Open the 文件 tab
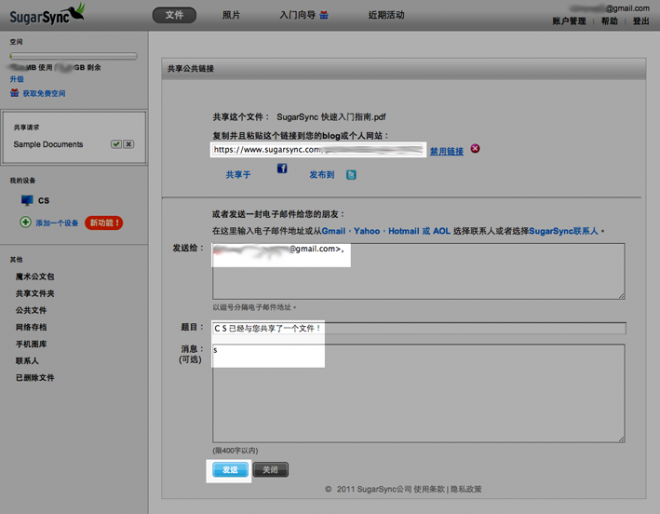The width and height of the screenshot is (660, 514). pyautogui.click(x=174, y=15)
